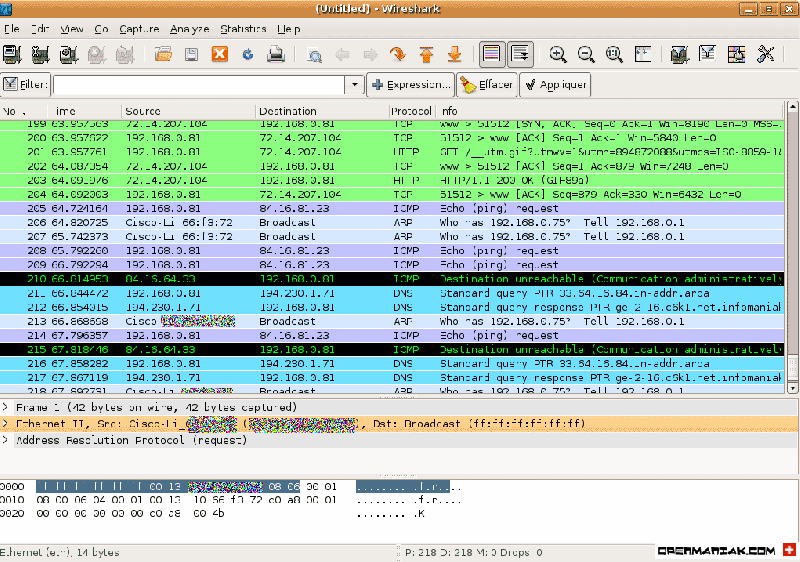The image size is (800, 562).
Task: Reset zoom to normal size
Action: click(x=614, y=54)
